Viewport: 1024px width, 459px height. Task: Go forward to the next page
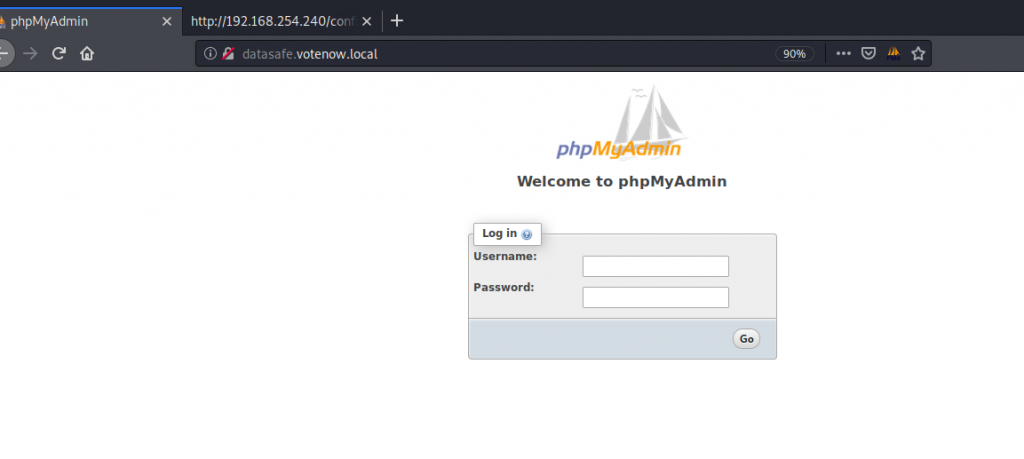coord(30,54)
